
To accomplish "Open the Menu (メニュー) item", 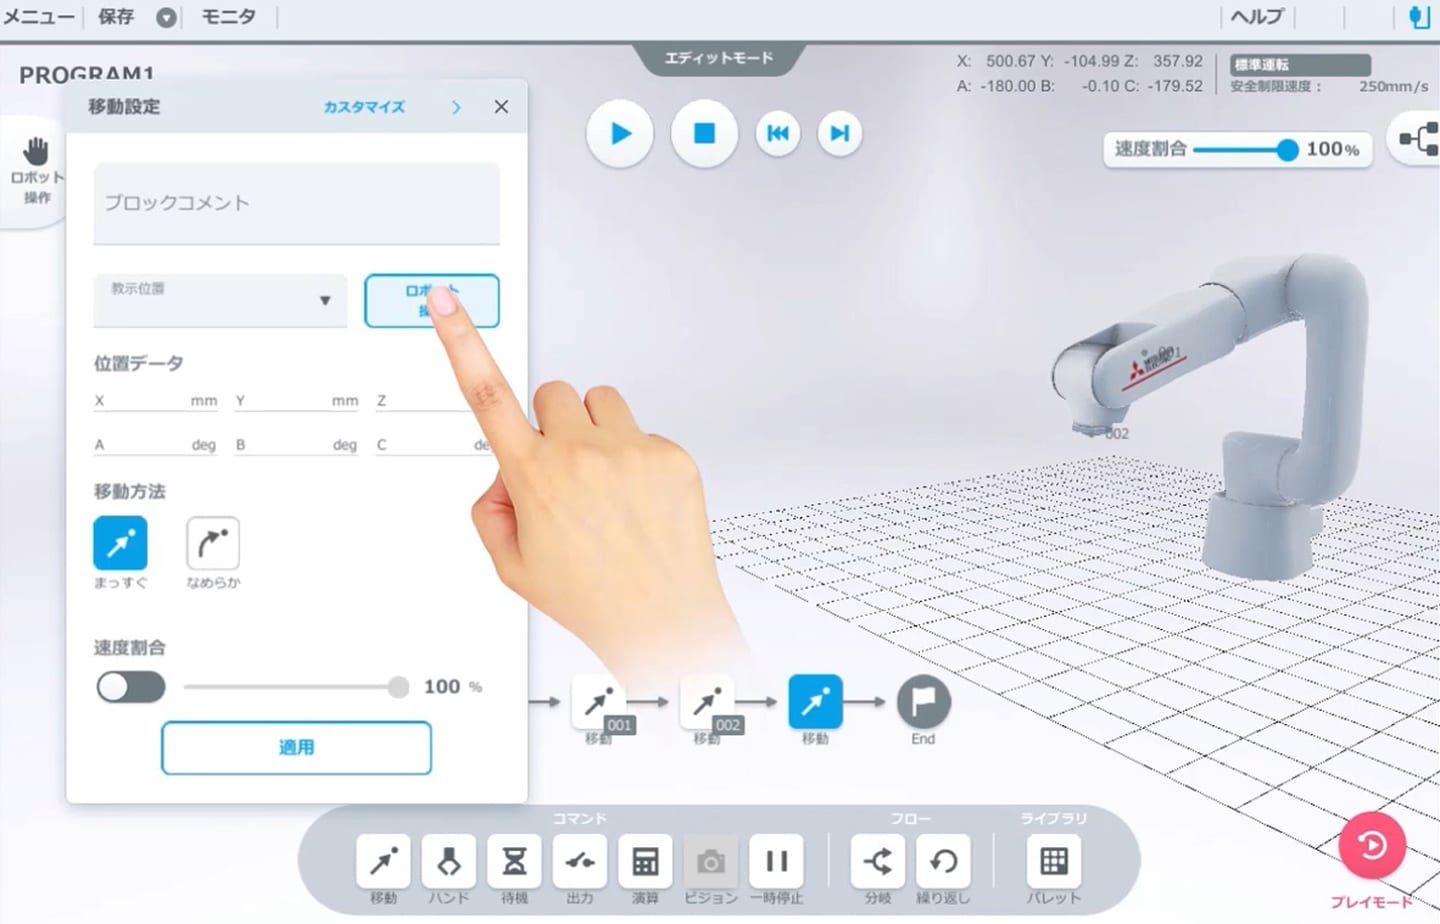I will (x=38, y=17).
